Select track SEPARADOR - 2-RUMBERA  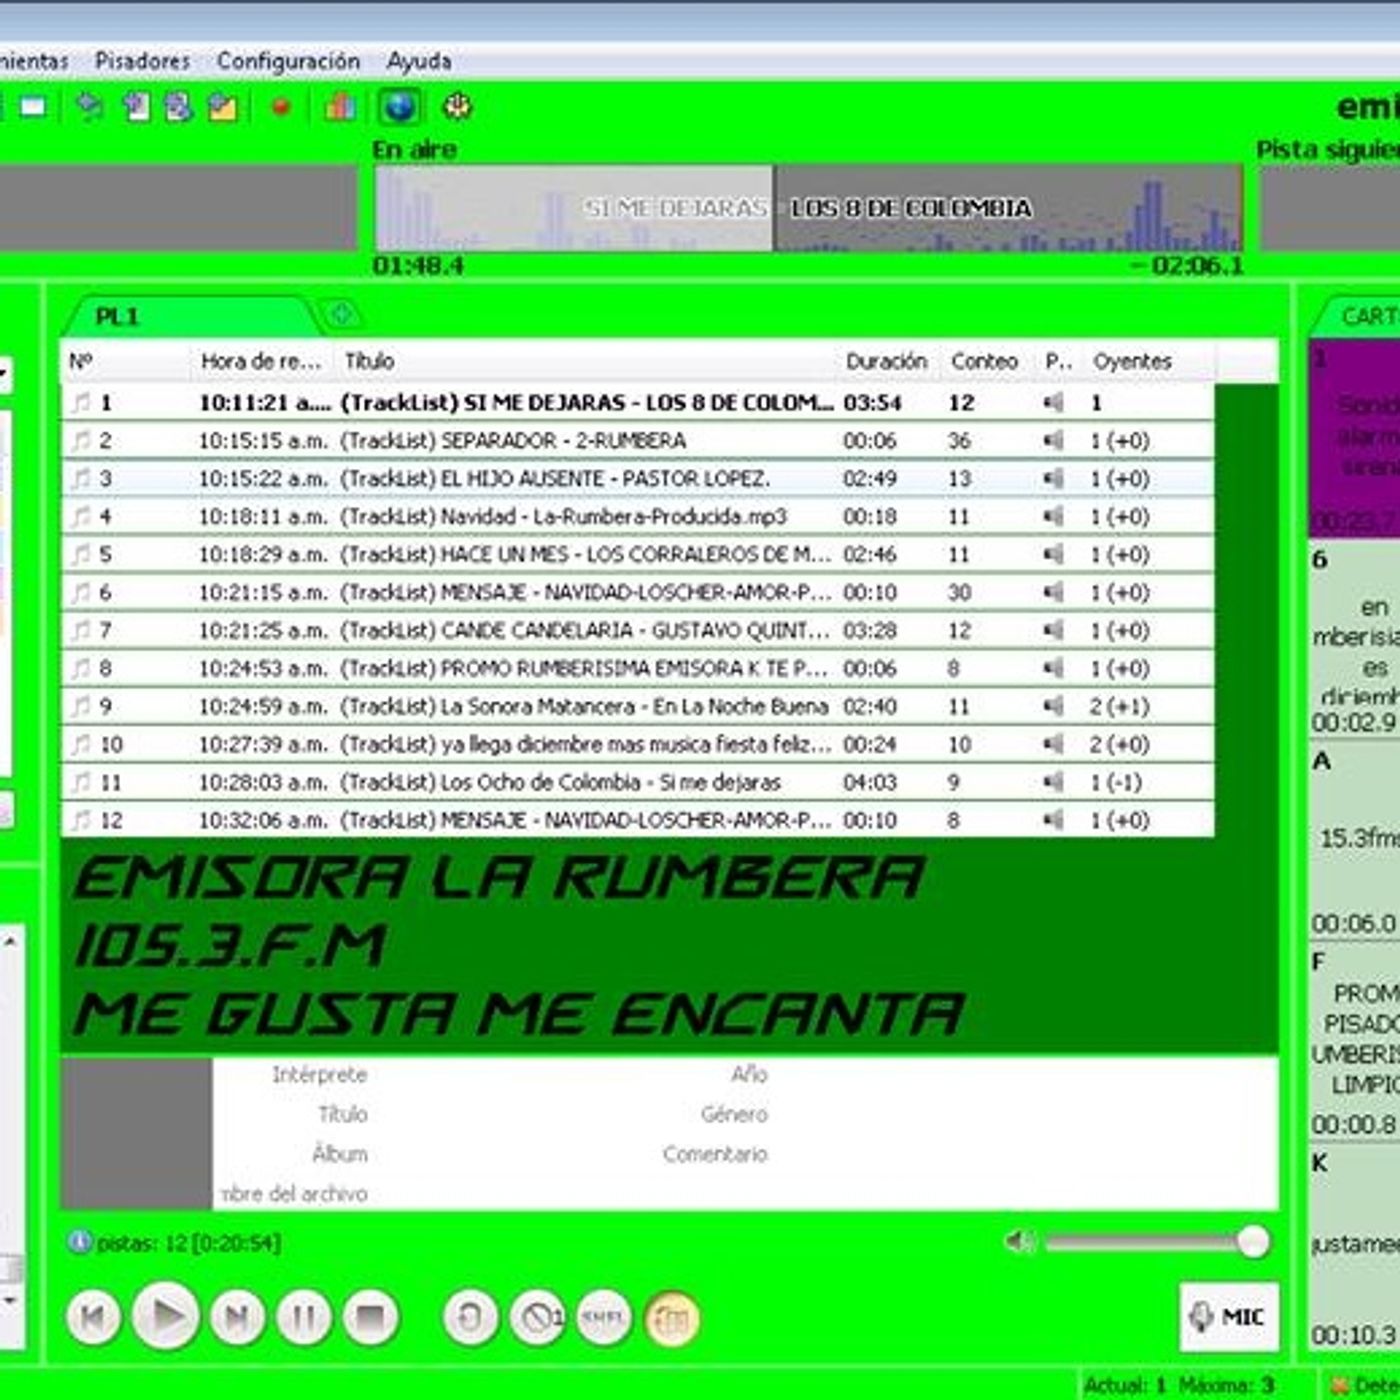click(x=638, y=441)
